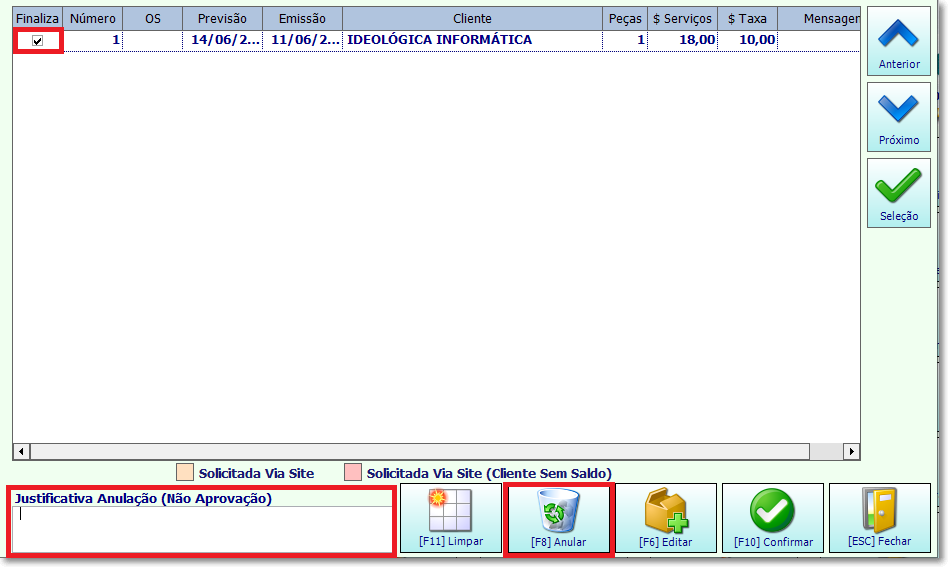Click the Solicitada Via Site legend label
This screenshot has height=567, width=948.
pos(256,473)
